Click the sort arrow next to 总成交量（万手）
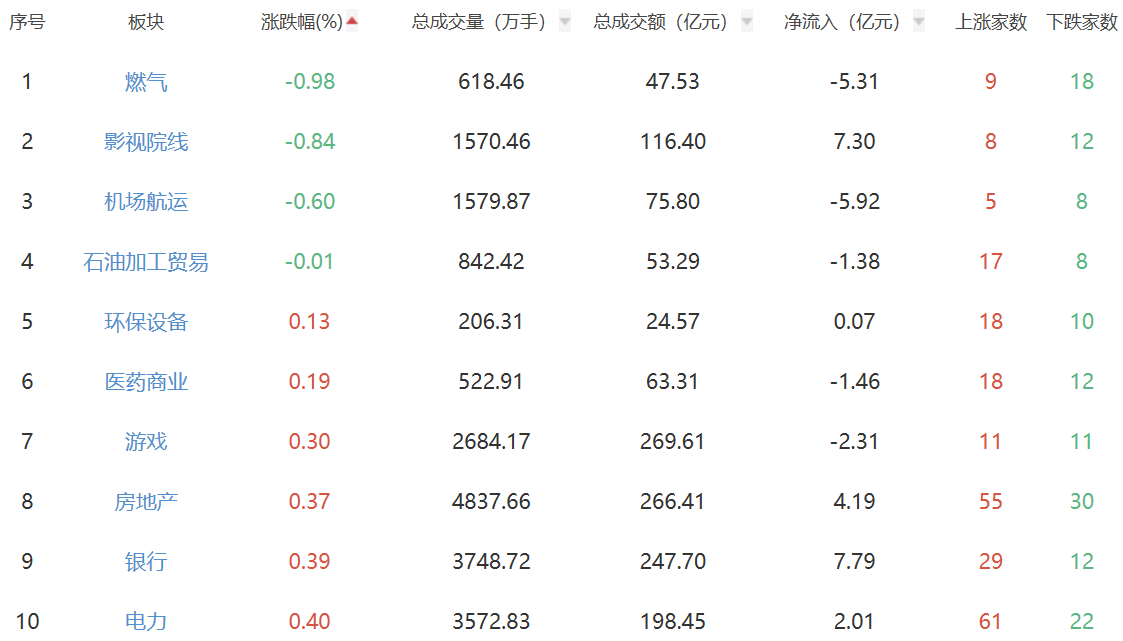The height and width of the screenshot is (641, 1123). (x=565, y=22)
